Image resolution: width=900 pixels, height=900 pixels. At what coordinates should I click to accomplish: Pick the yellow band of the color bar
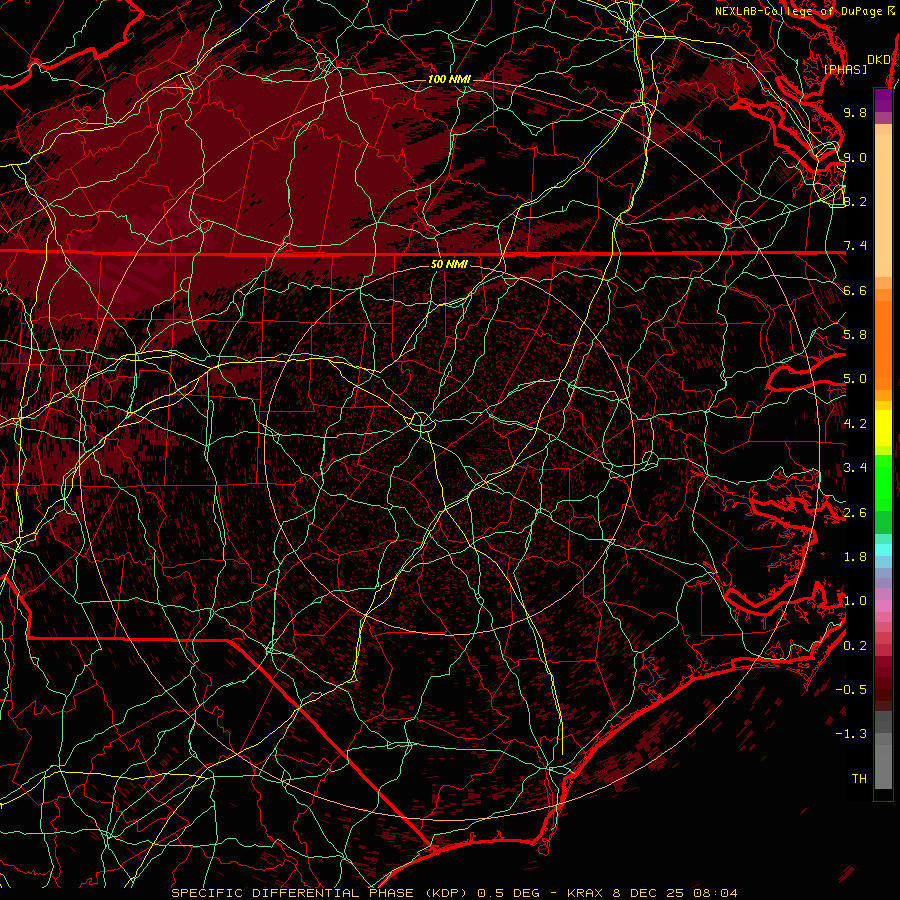[x=883, y=428]
